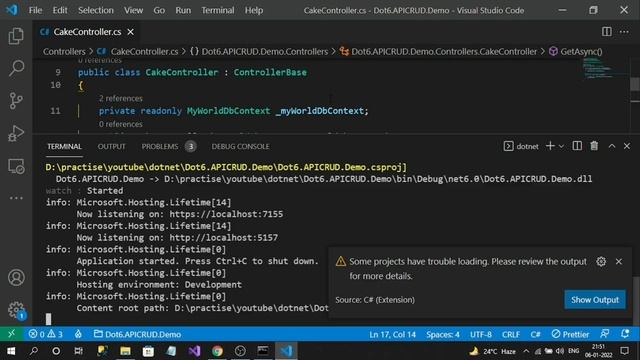This screenshot has height=360, width=640.
Task: Open the Explorer view in activity bar
Action: [16, 36]
